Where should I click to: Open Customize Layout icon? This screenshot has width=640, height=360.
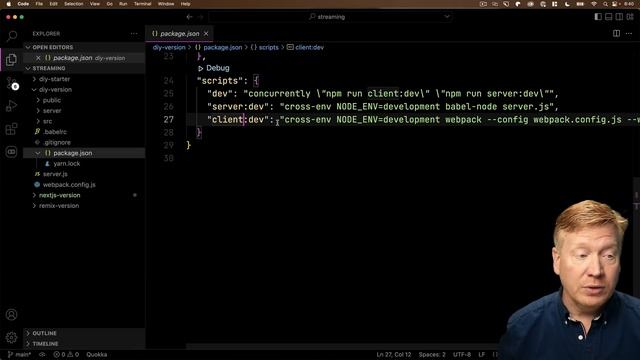[630, 17]
